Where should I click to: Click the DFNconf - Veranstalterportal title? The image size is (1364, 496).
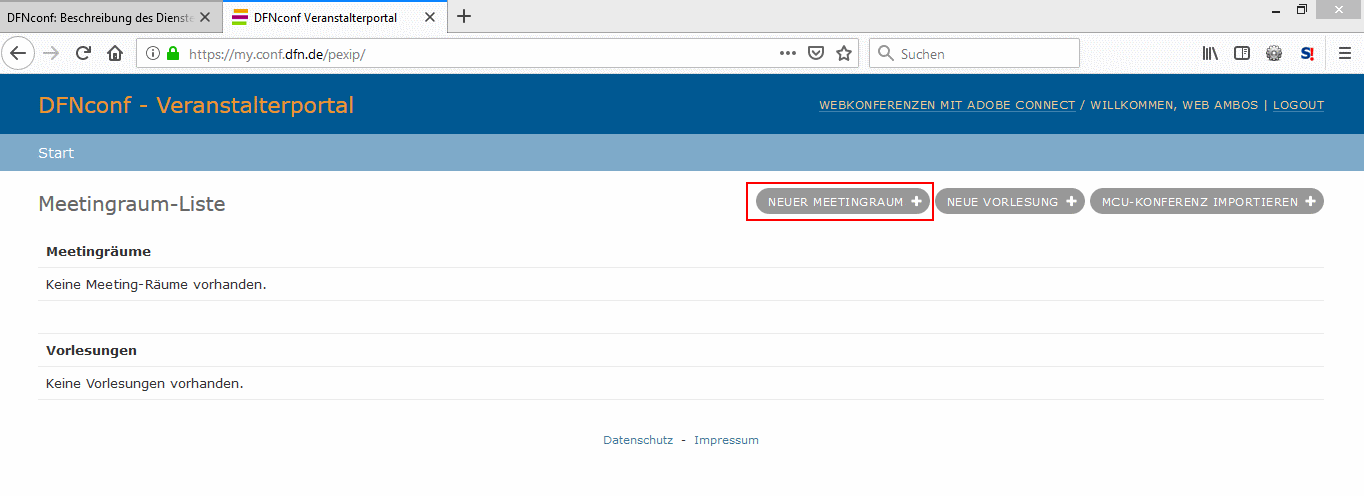pyautogui.click(x=196, y=105)
